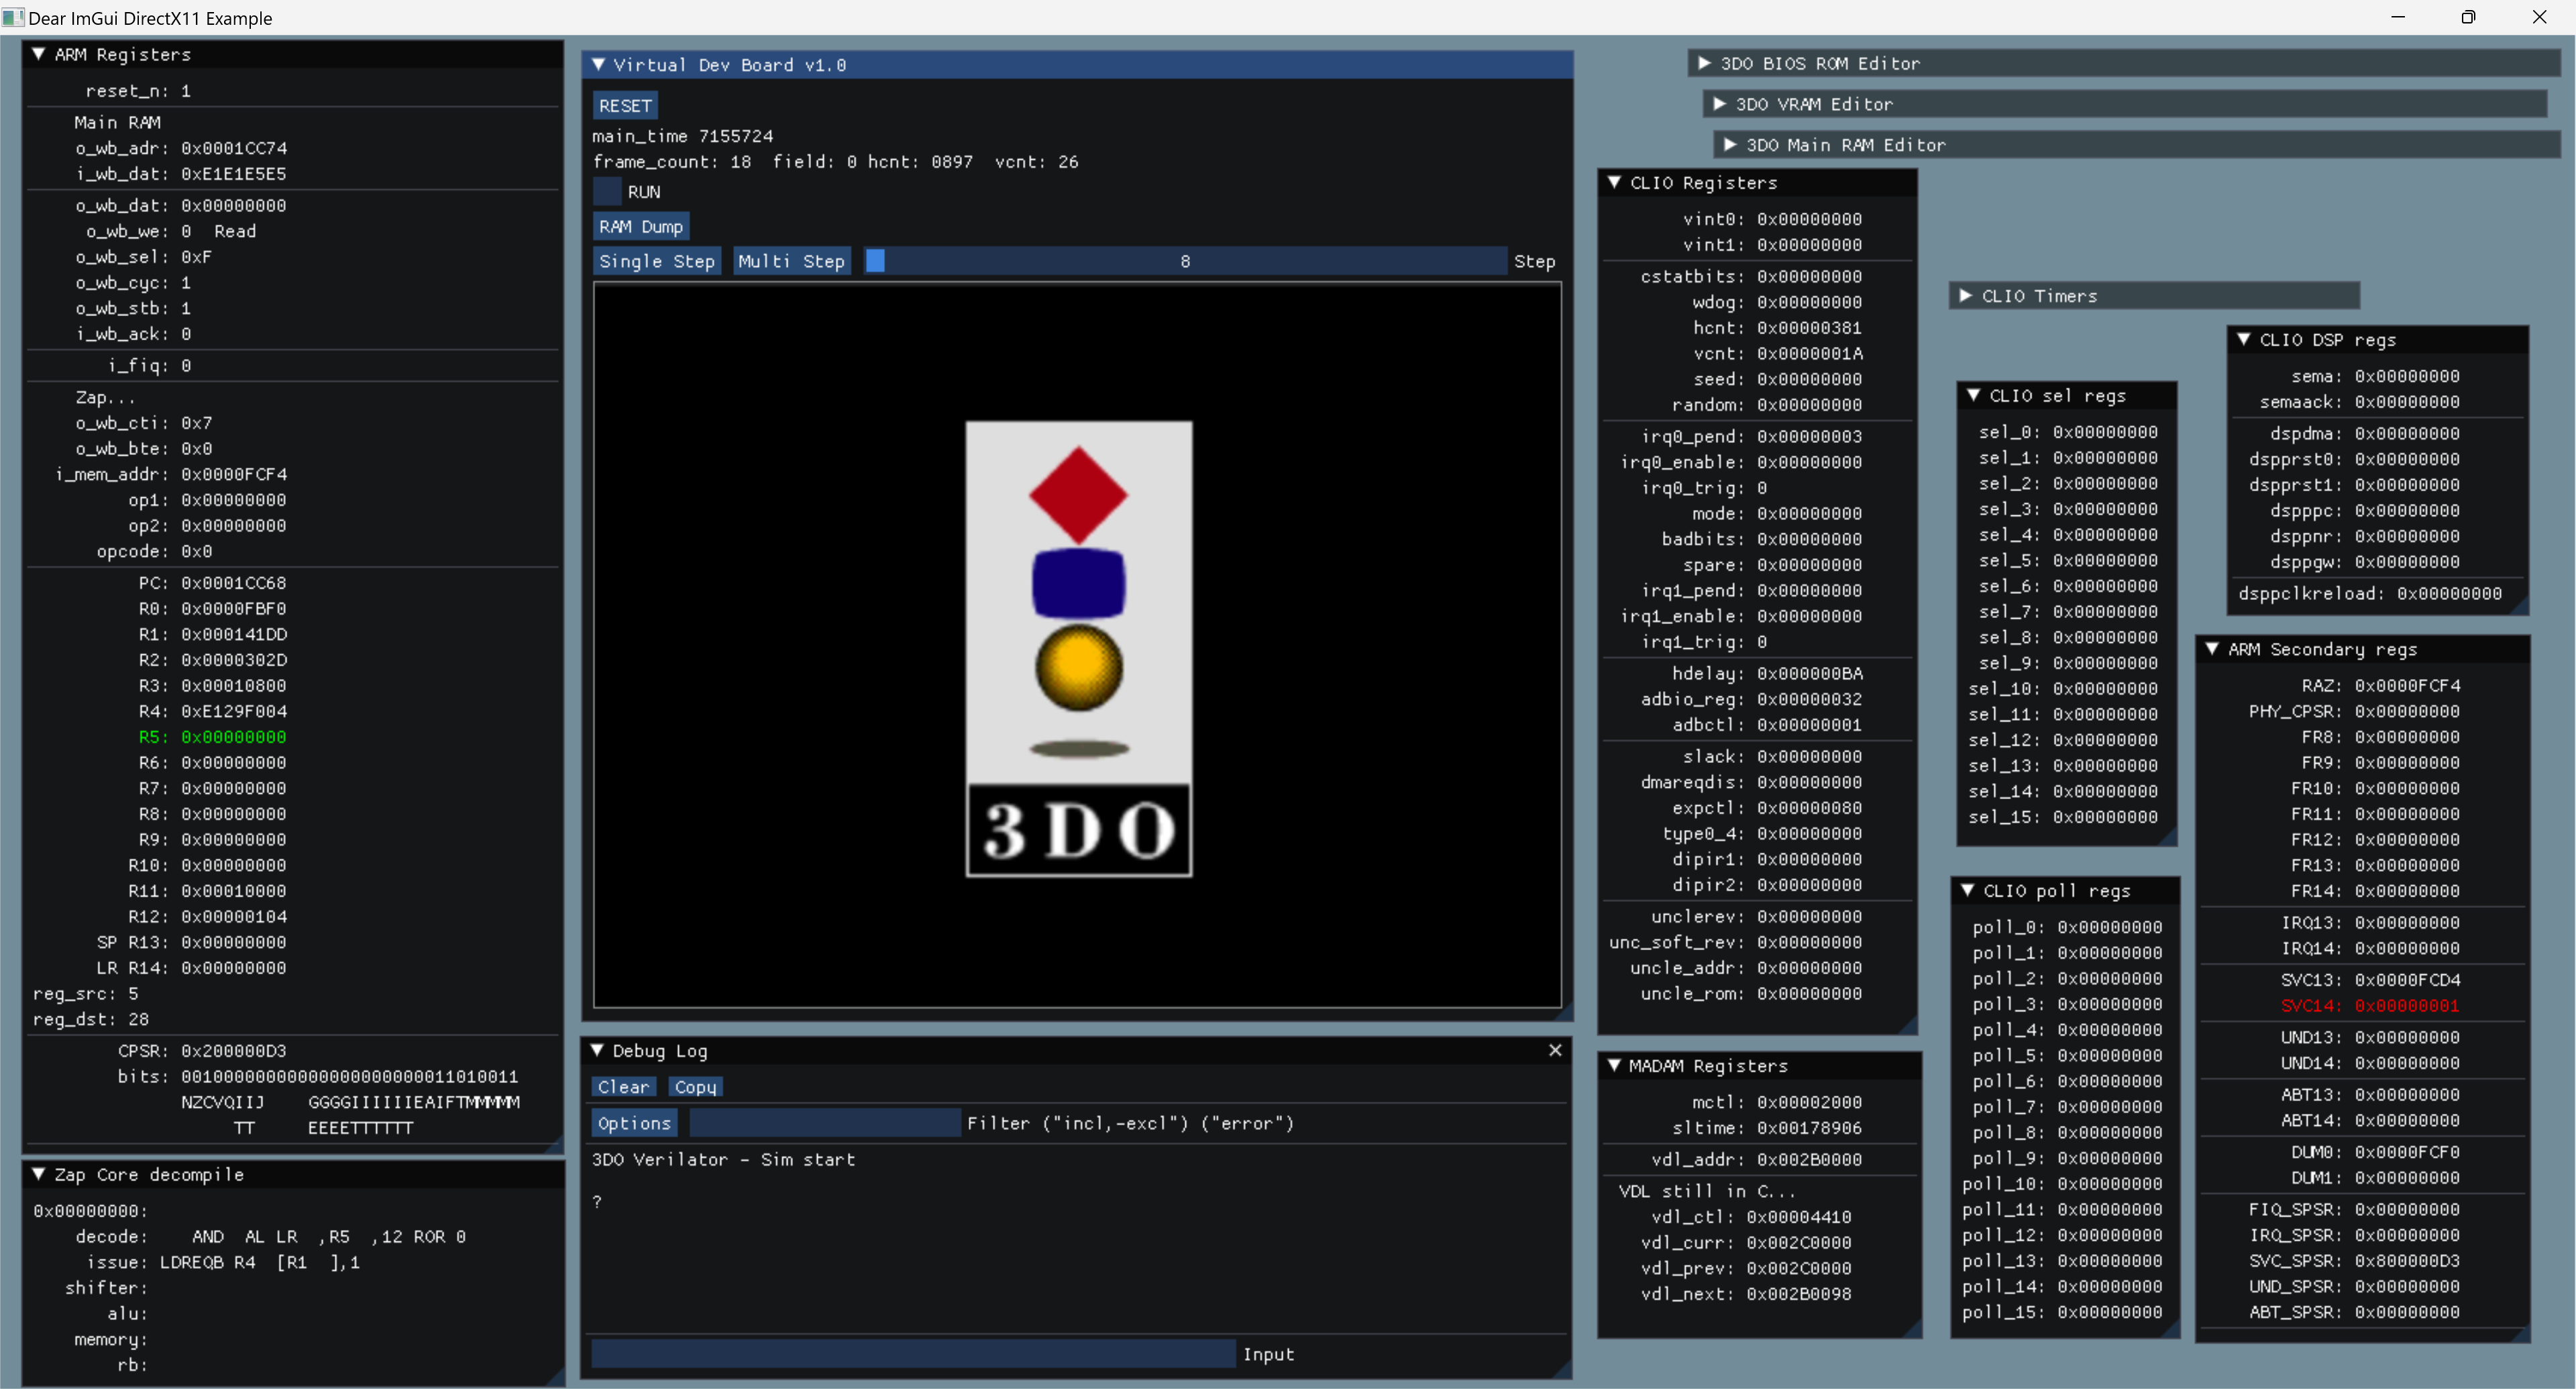Collapse the ARM Registers panel arrow
Image resolution: width=2576 pixels, height=1389 pixels.
coord(38,54)
